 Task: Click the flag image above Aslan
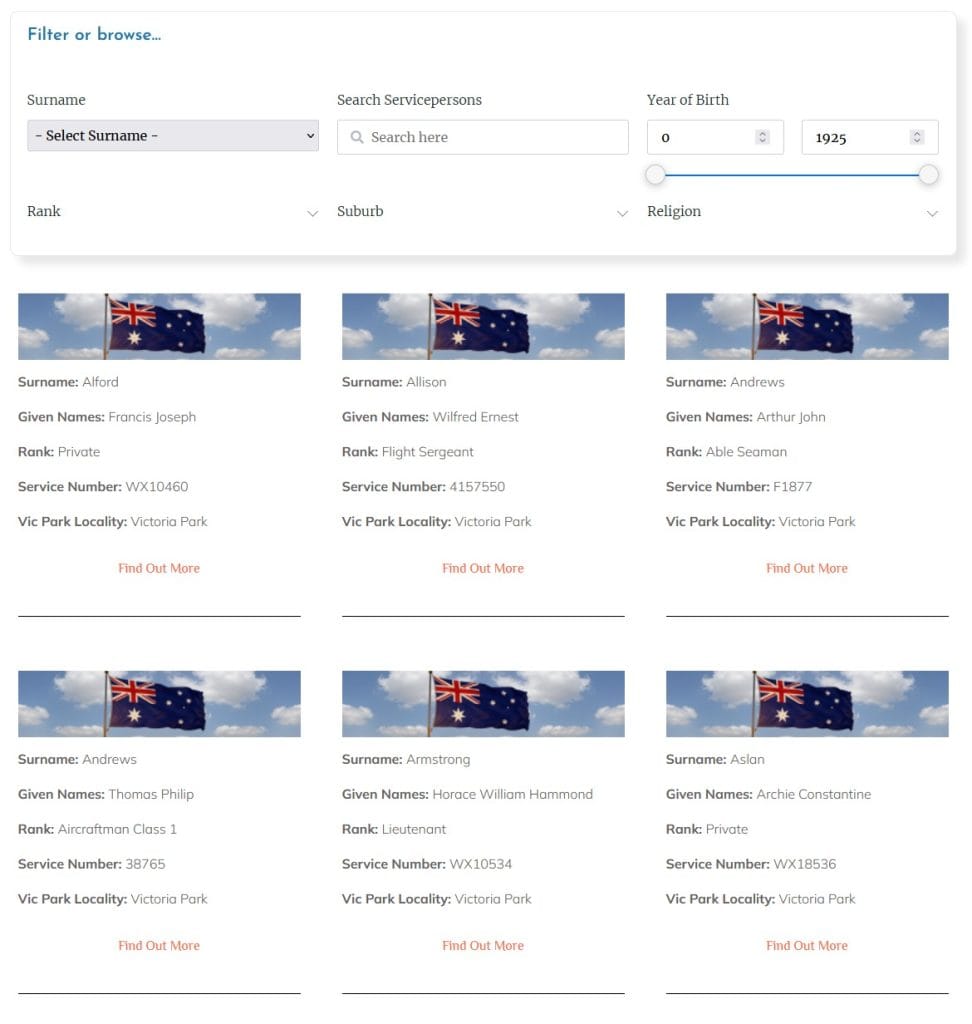pos(807,704)
